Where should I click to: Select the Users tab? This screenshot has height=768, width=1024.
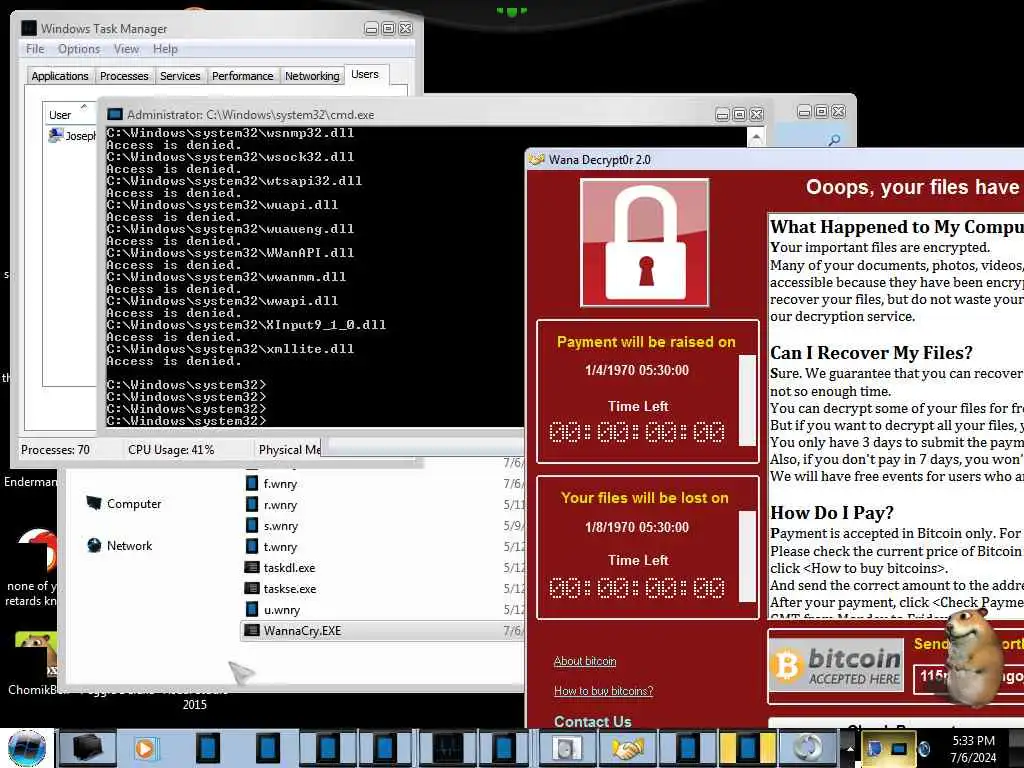(365, 74)
